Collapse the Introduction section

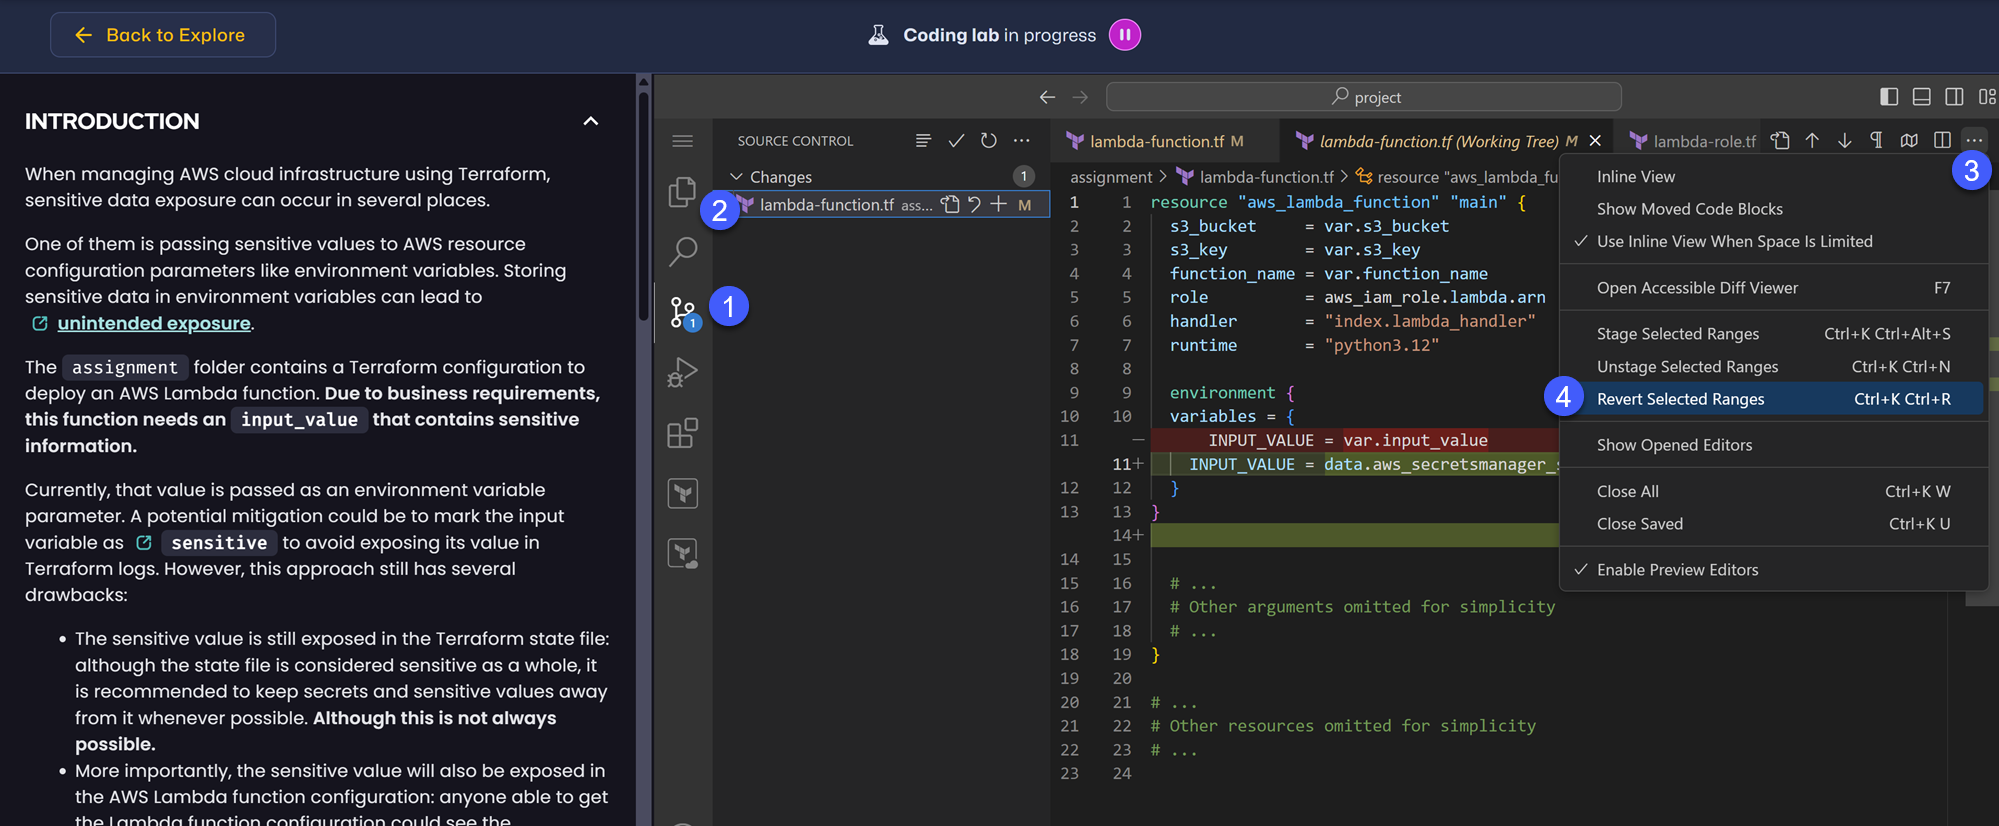[591, 121]
